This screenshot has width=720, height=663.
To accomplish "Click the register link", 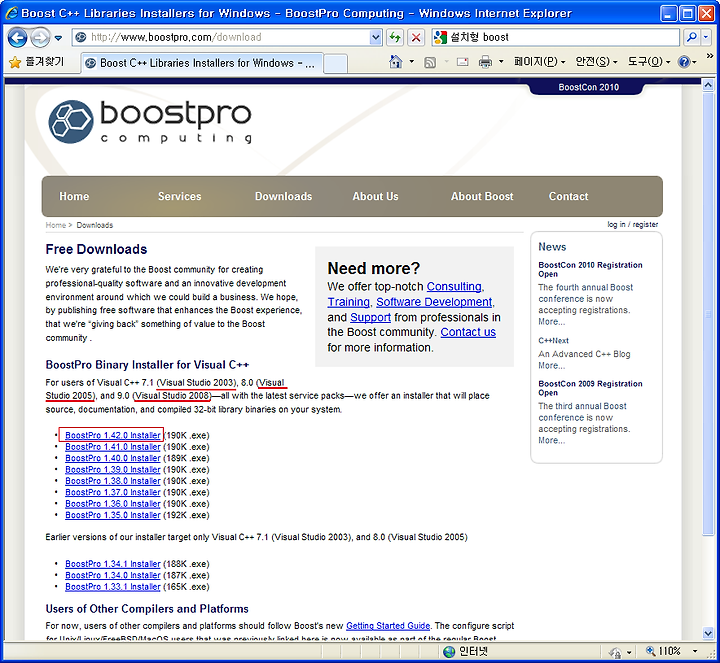I will (645, 225).
